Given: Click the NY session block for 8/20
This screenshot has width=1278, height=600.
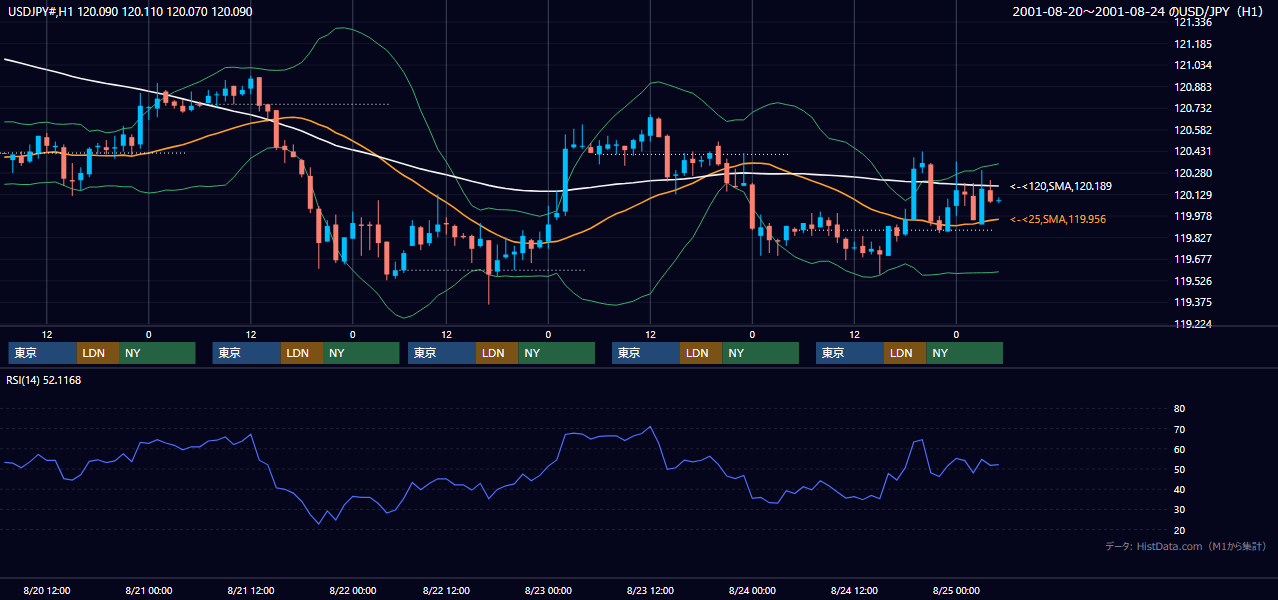Looking at the screenshot, I should pyautogui.click(x=158, y=353).
